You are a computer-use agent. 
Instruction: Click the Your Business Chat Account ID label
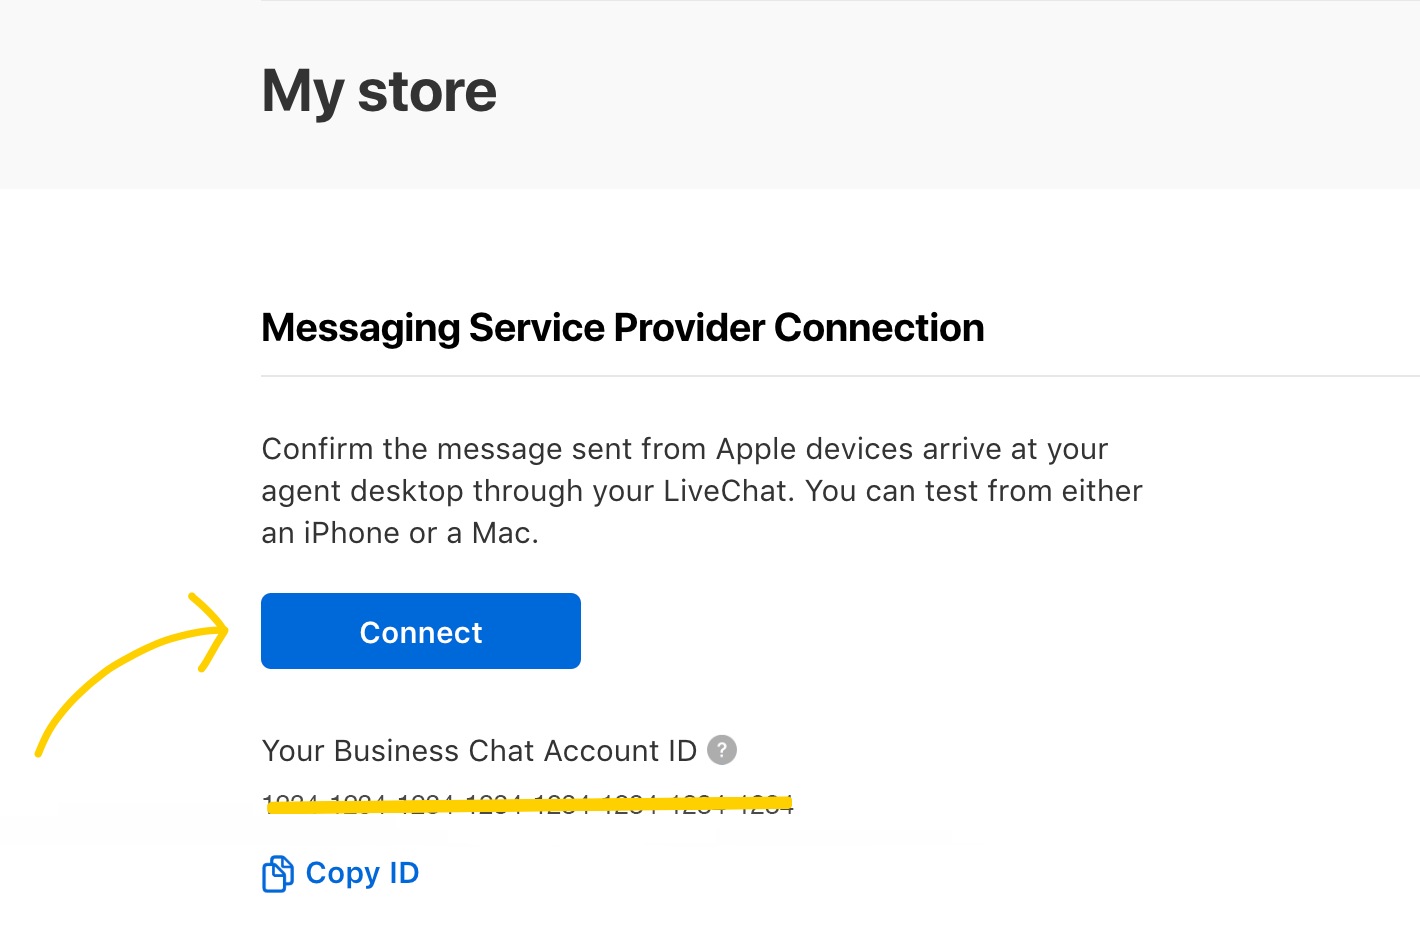coord(479,751)
